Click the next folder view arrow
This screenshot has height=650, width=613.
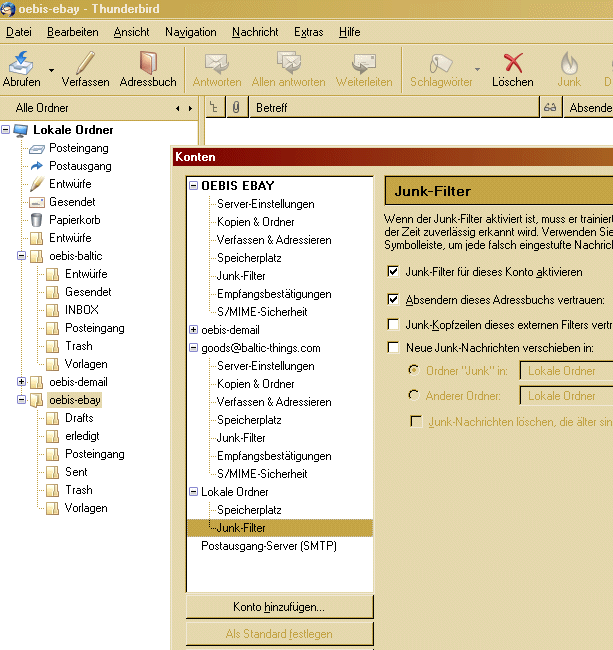coord(190,108)
